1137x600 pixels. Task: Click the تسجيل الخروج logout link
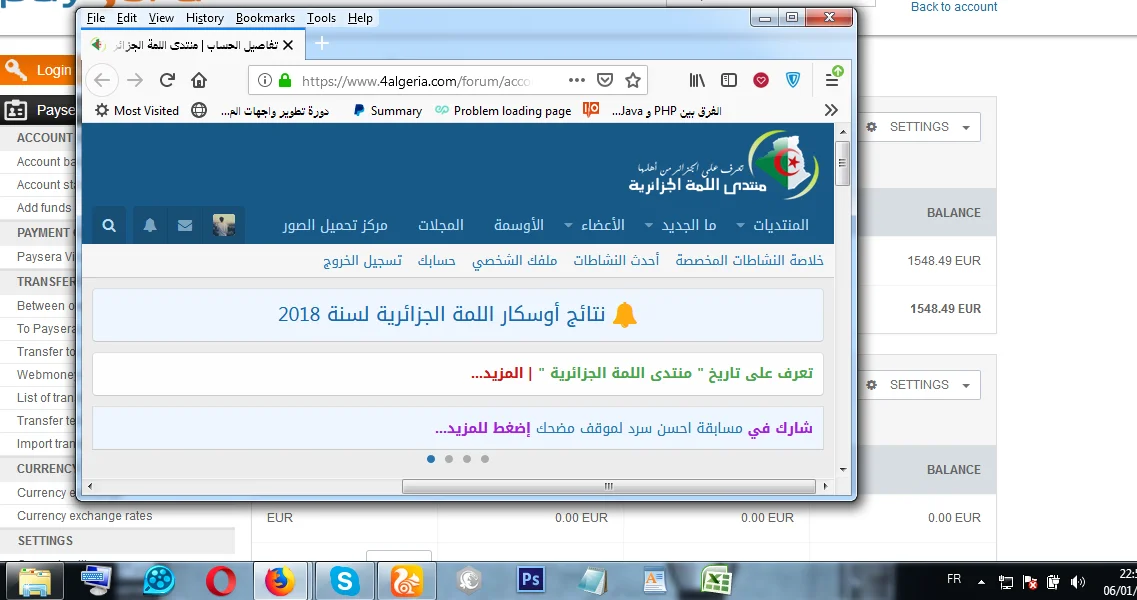pyautogui.click(x=362, y=261)
